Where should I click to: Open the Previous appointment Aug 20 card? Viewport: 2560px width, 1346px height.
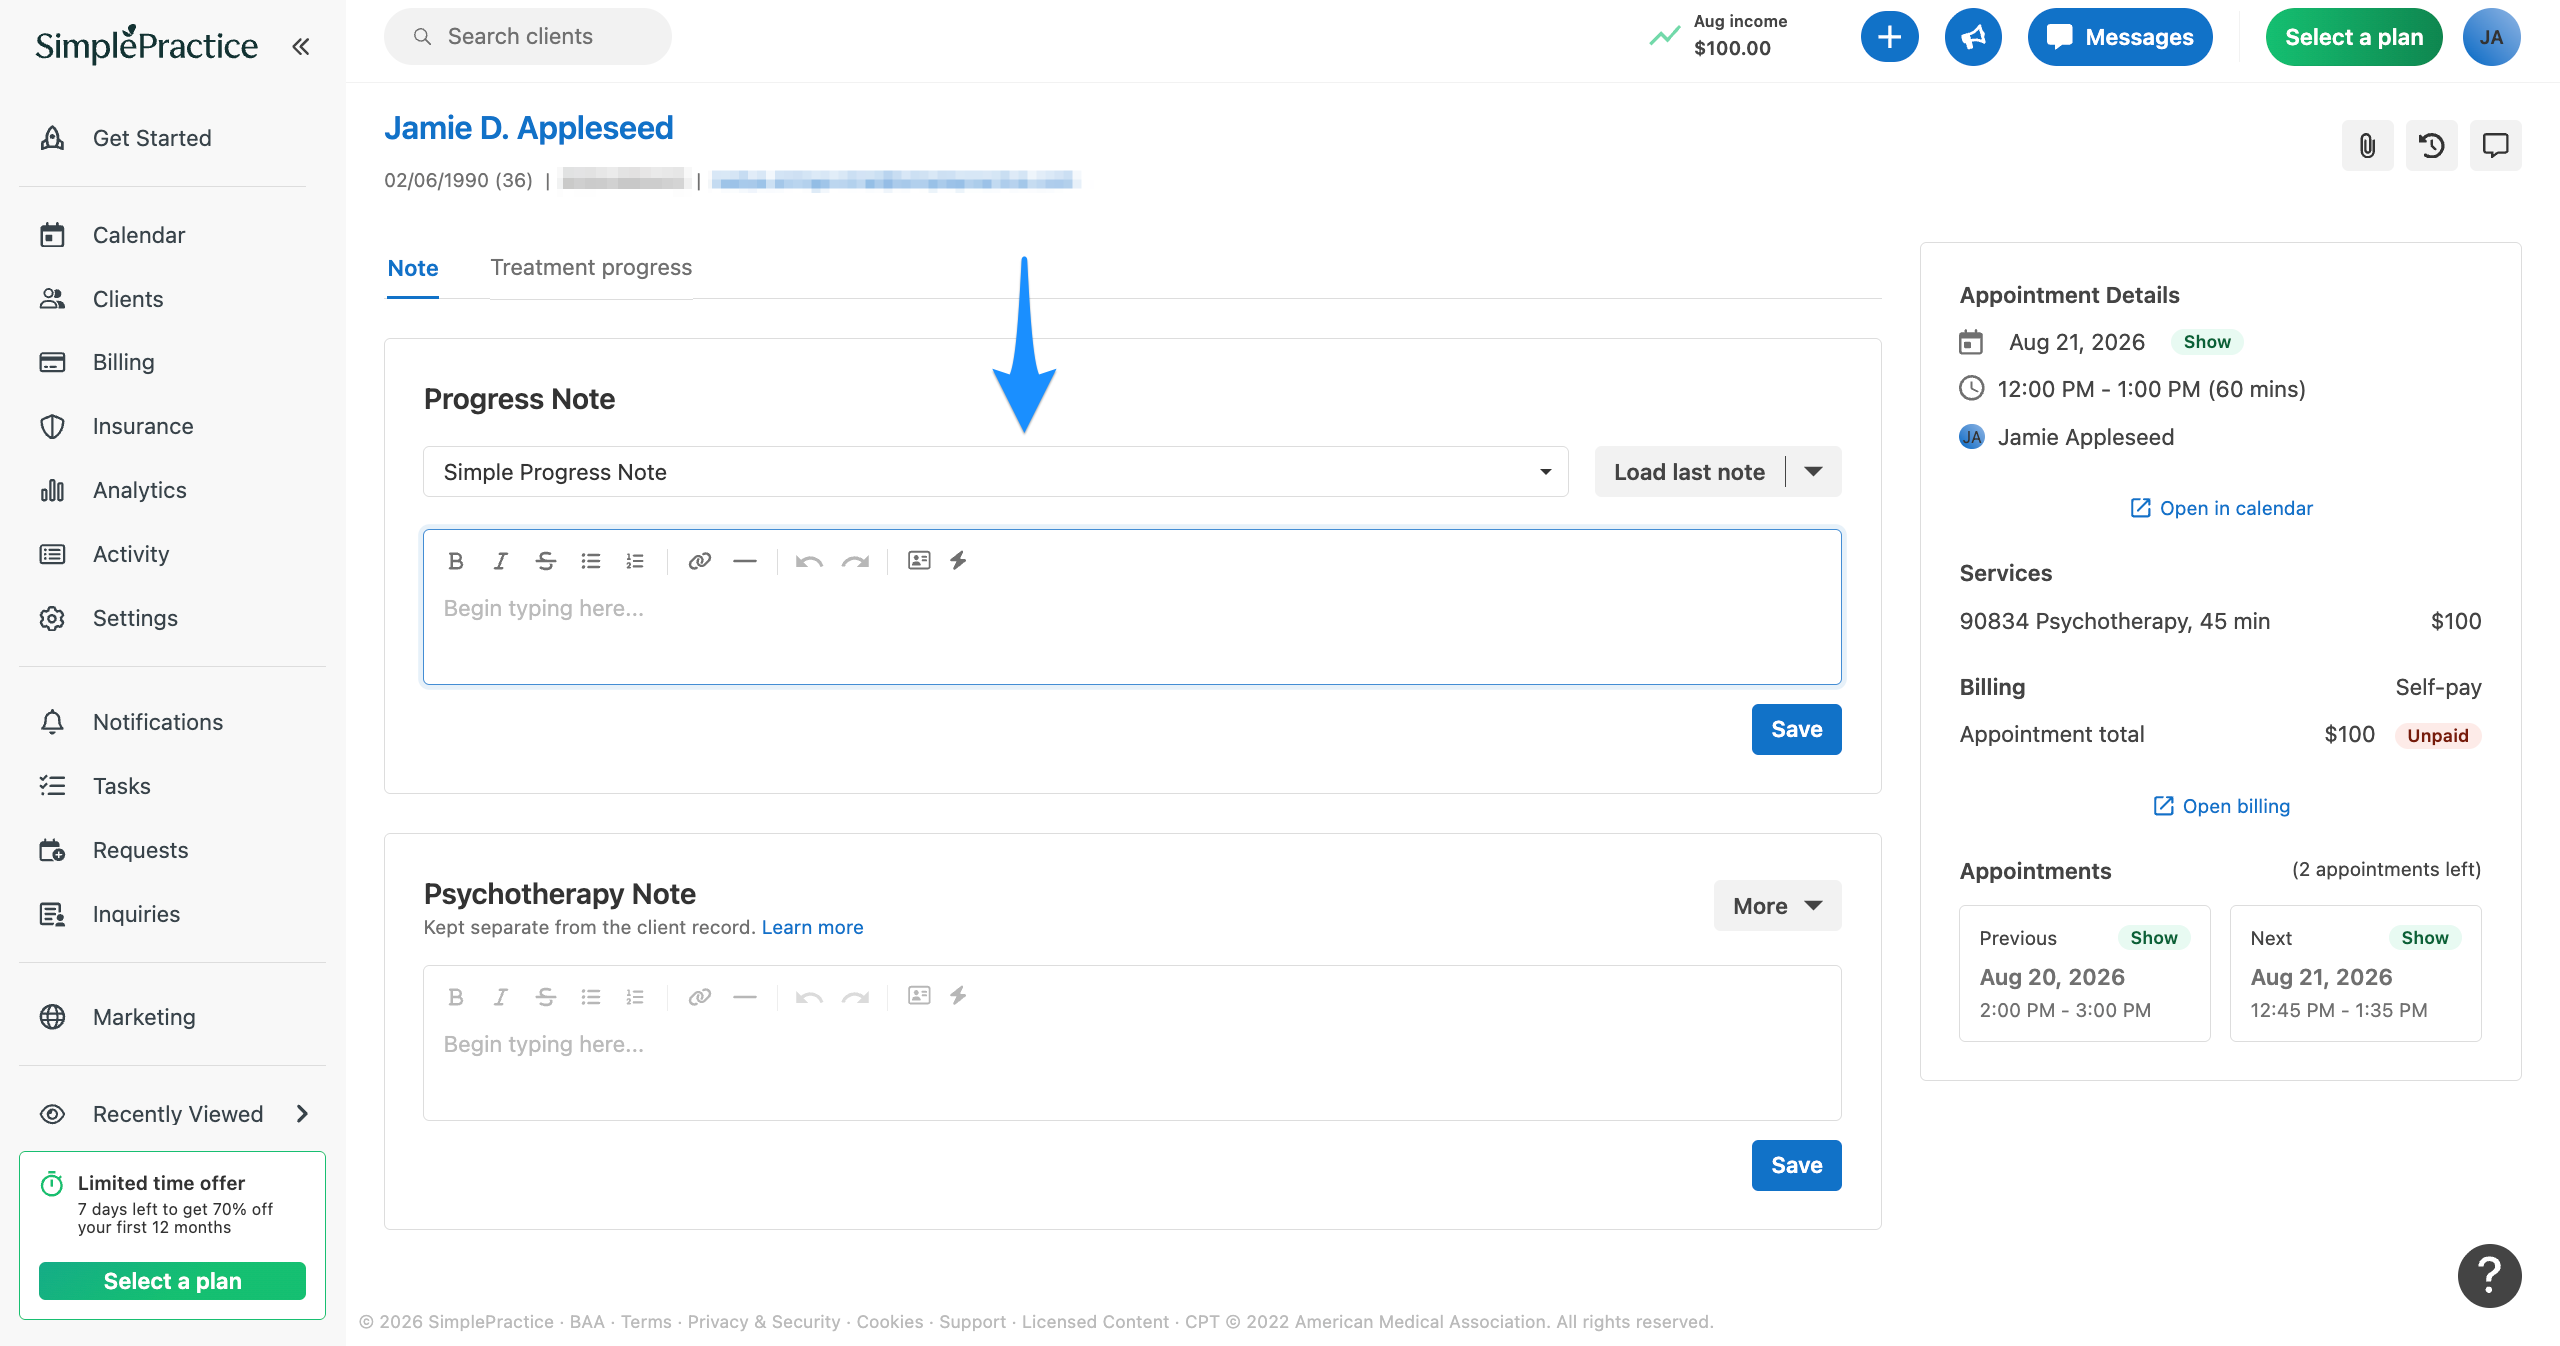click(2084, 973)
